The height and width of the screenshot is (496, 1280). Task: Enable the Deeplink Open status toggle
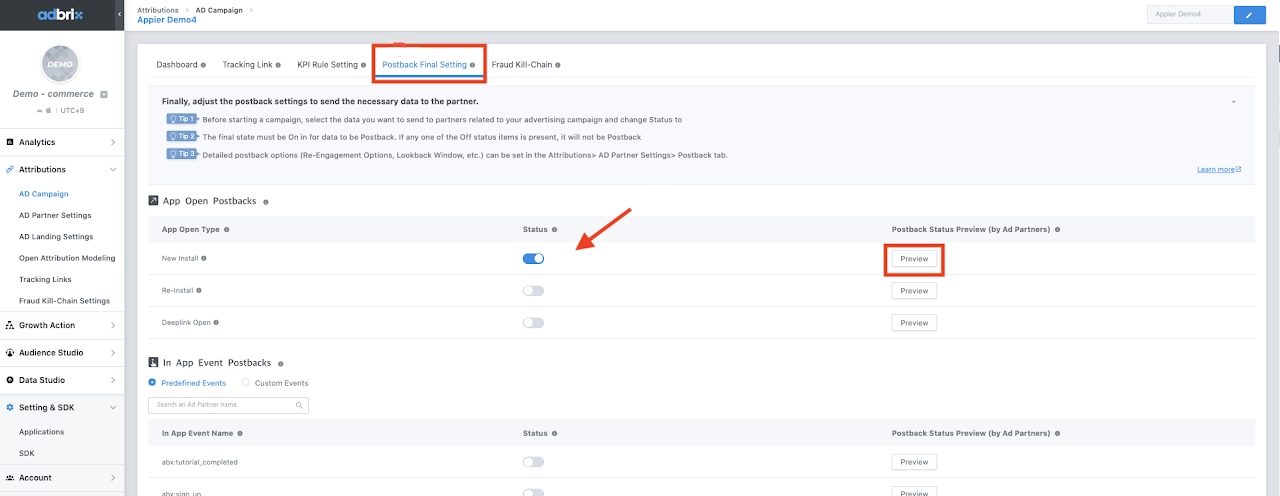pyautogui.click(x=533, y=323)
